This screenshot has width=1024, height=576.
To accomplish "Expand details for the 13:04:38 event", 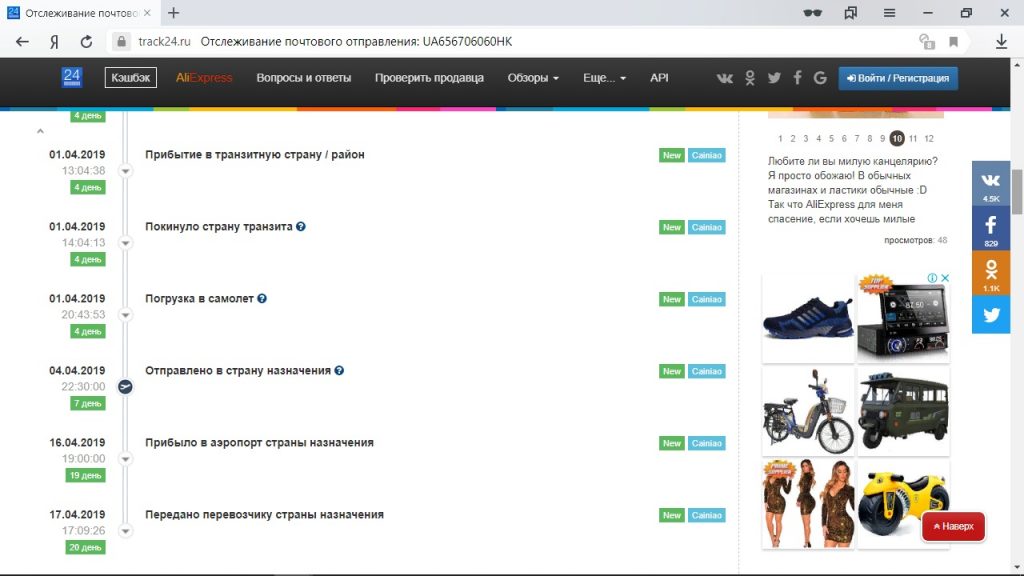I will click(x=125, y=171).
